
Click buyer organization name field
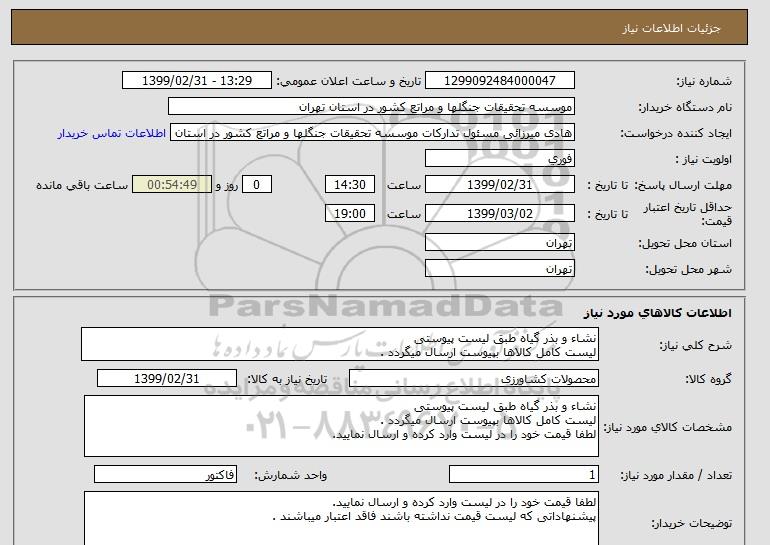(371, 107)
